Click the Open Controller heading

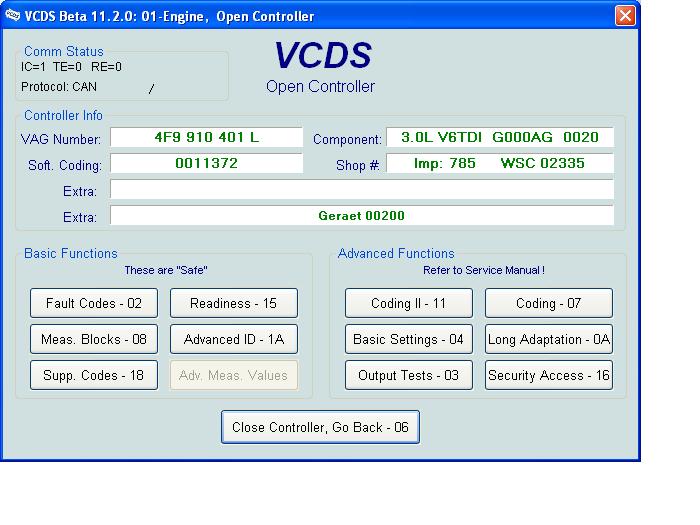320,86
